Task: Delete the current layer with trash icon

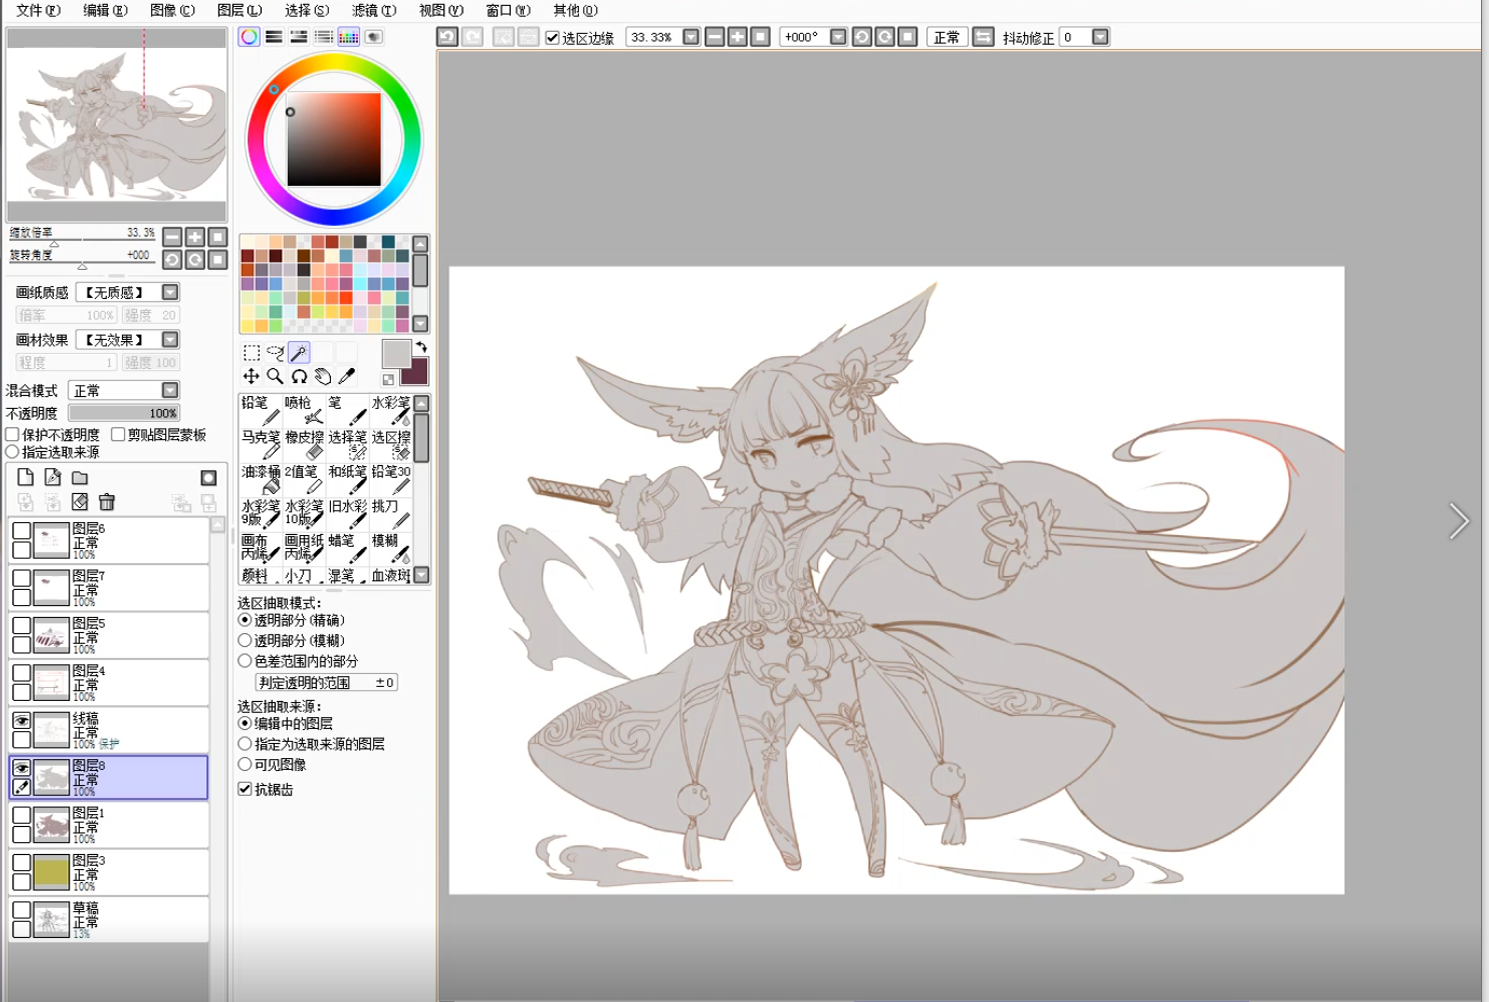Action: [107, 502]
